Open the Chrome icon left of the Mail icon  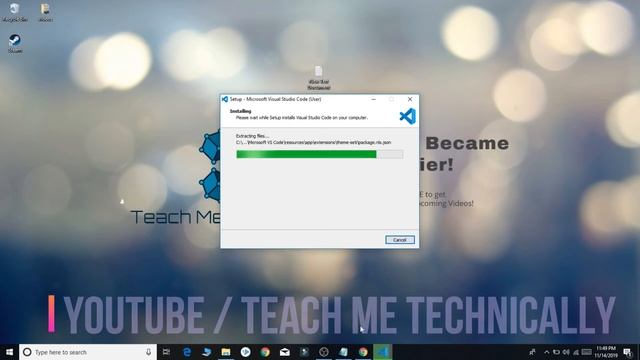(x=265, y=352)
